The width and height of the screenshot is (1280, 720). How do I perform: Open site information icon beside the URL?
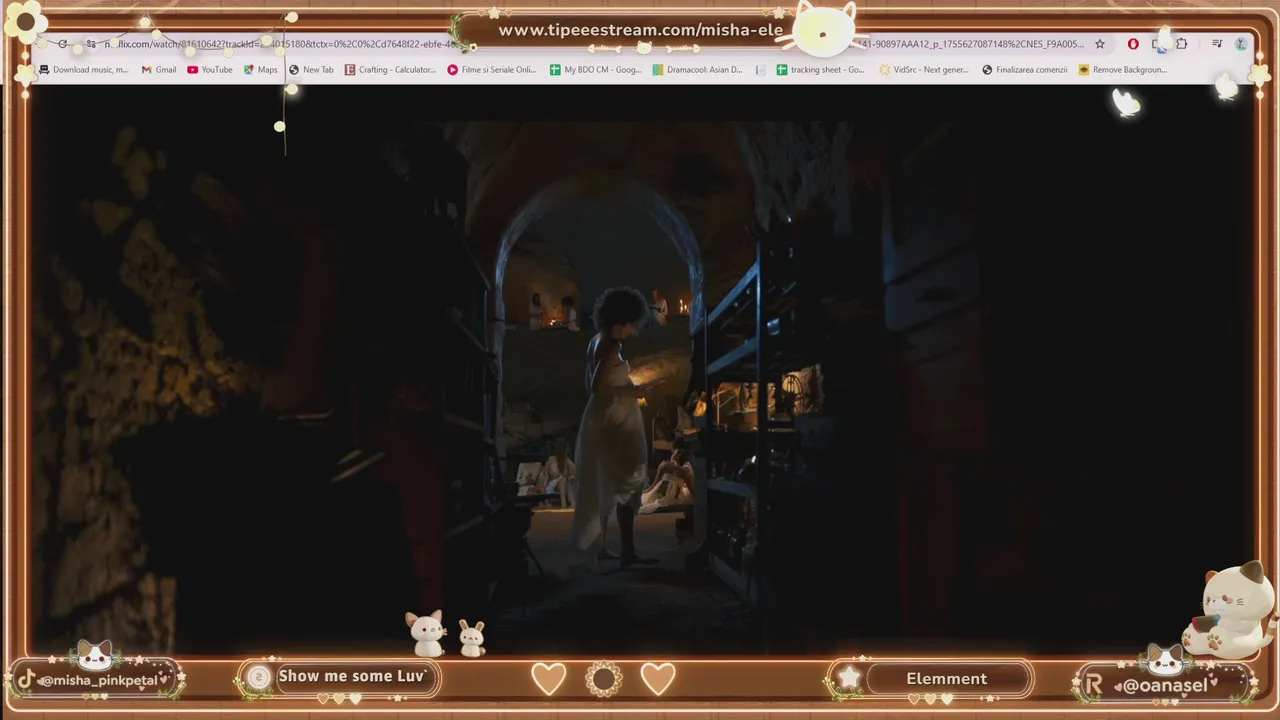pyautogui.click(x=90, y=44)
